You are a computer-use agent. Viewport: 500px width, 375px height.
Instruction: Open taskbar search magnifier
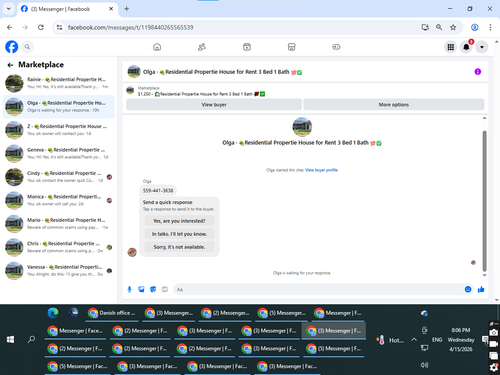(x=32, y=339)
